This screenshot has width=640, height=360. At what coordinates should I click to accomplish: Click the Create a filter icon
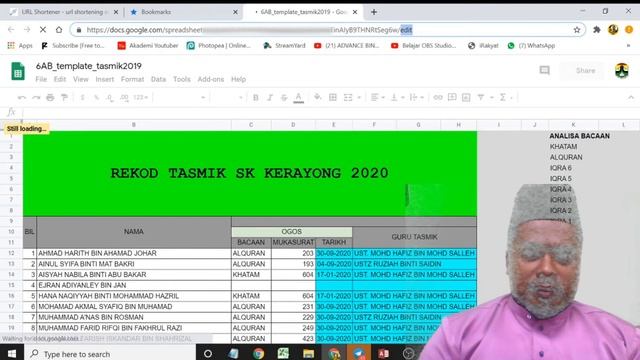click(x=481, y=97)
